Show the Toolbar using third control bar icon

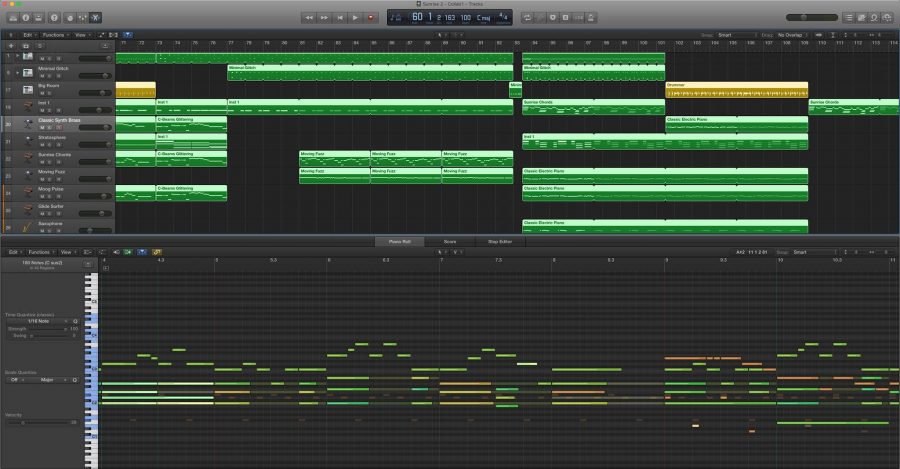point(38,18)
